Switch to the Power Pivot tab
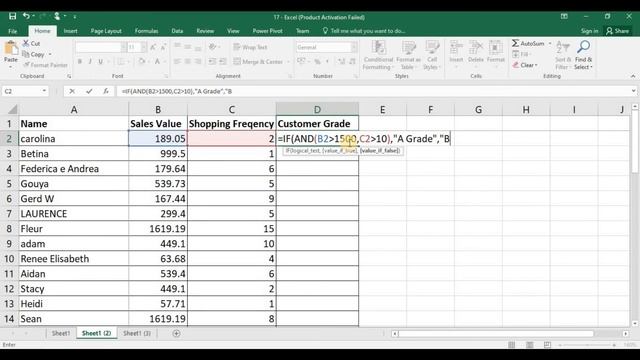 (267, 31)
